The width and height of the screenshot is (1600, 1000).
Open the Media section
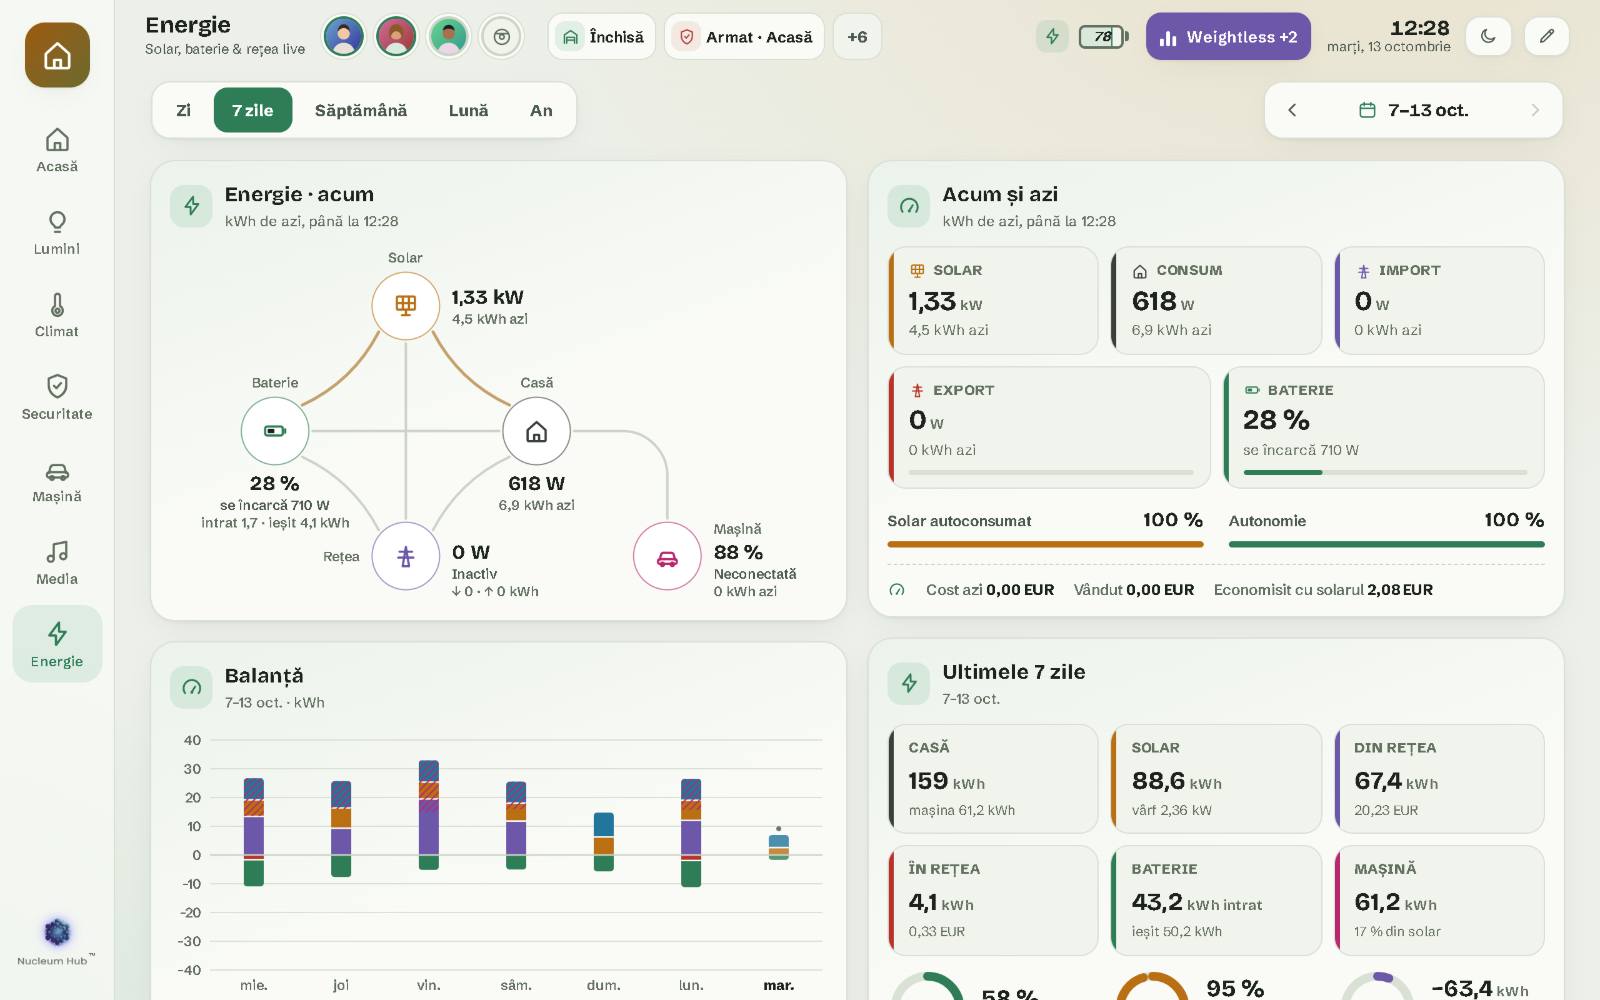[x=57, y=563]
